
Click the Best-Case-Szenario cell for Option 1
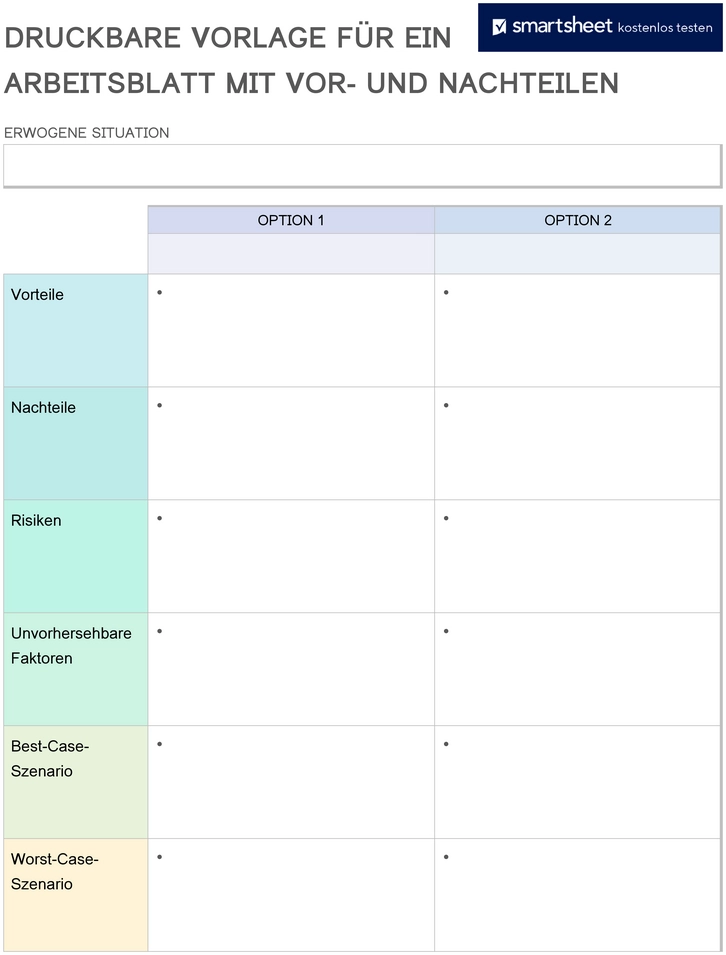point(291,782)
